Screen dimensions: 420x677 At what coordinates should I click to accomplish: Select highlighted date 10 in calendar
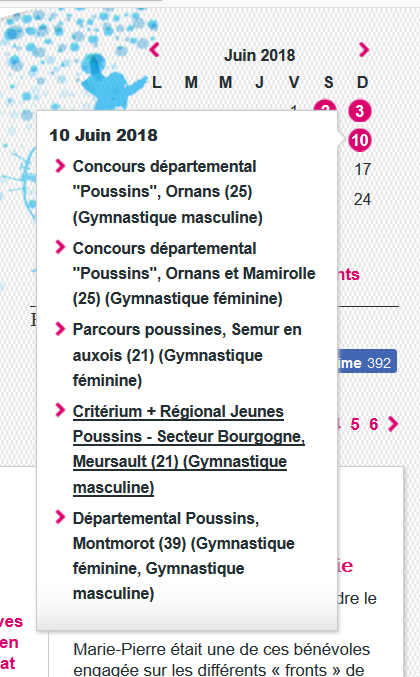(x=360, y=140)
